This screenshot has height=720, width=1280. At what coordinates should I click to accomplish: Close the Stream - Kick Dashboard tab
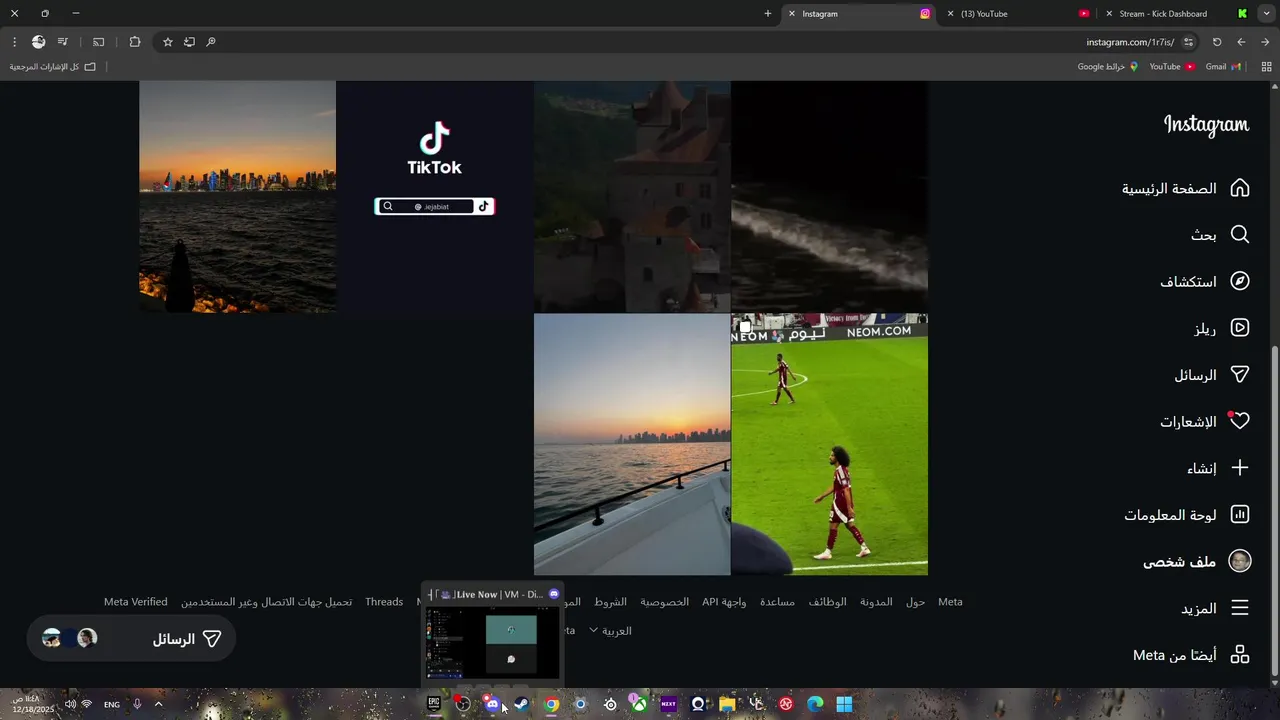coord(1109,14)
